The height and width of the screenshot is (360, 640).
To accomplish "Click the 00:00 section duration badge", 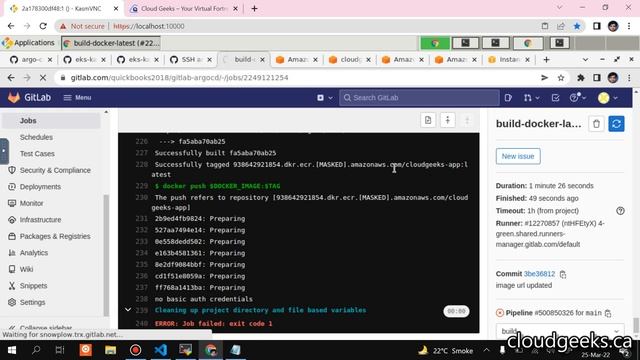I will pos(456,311).
